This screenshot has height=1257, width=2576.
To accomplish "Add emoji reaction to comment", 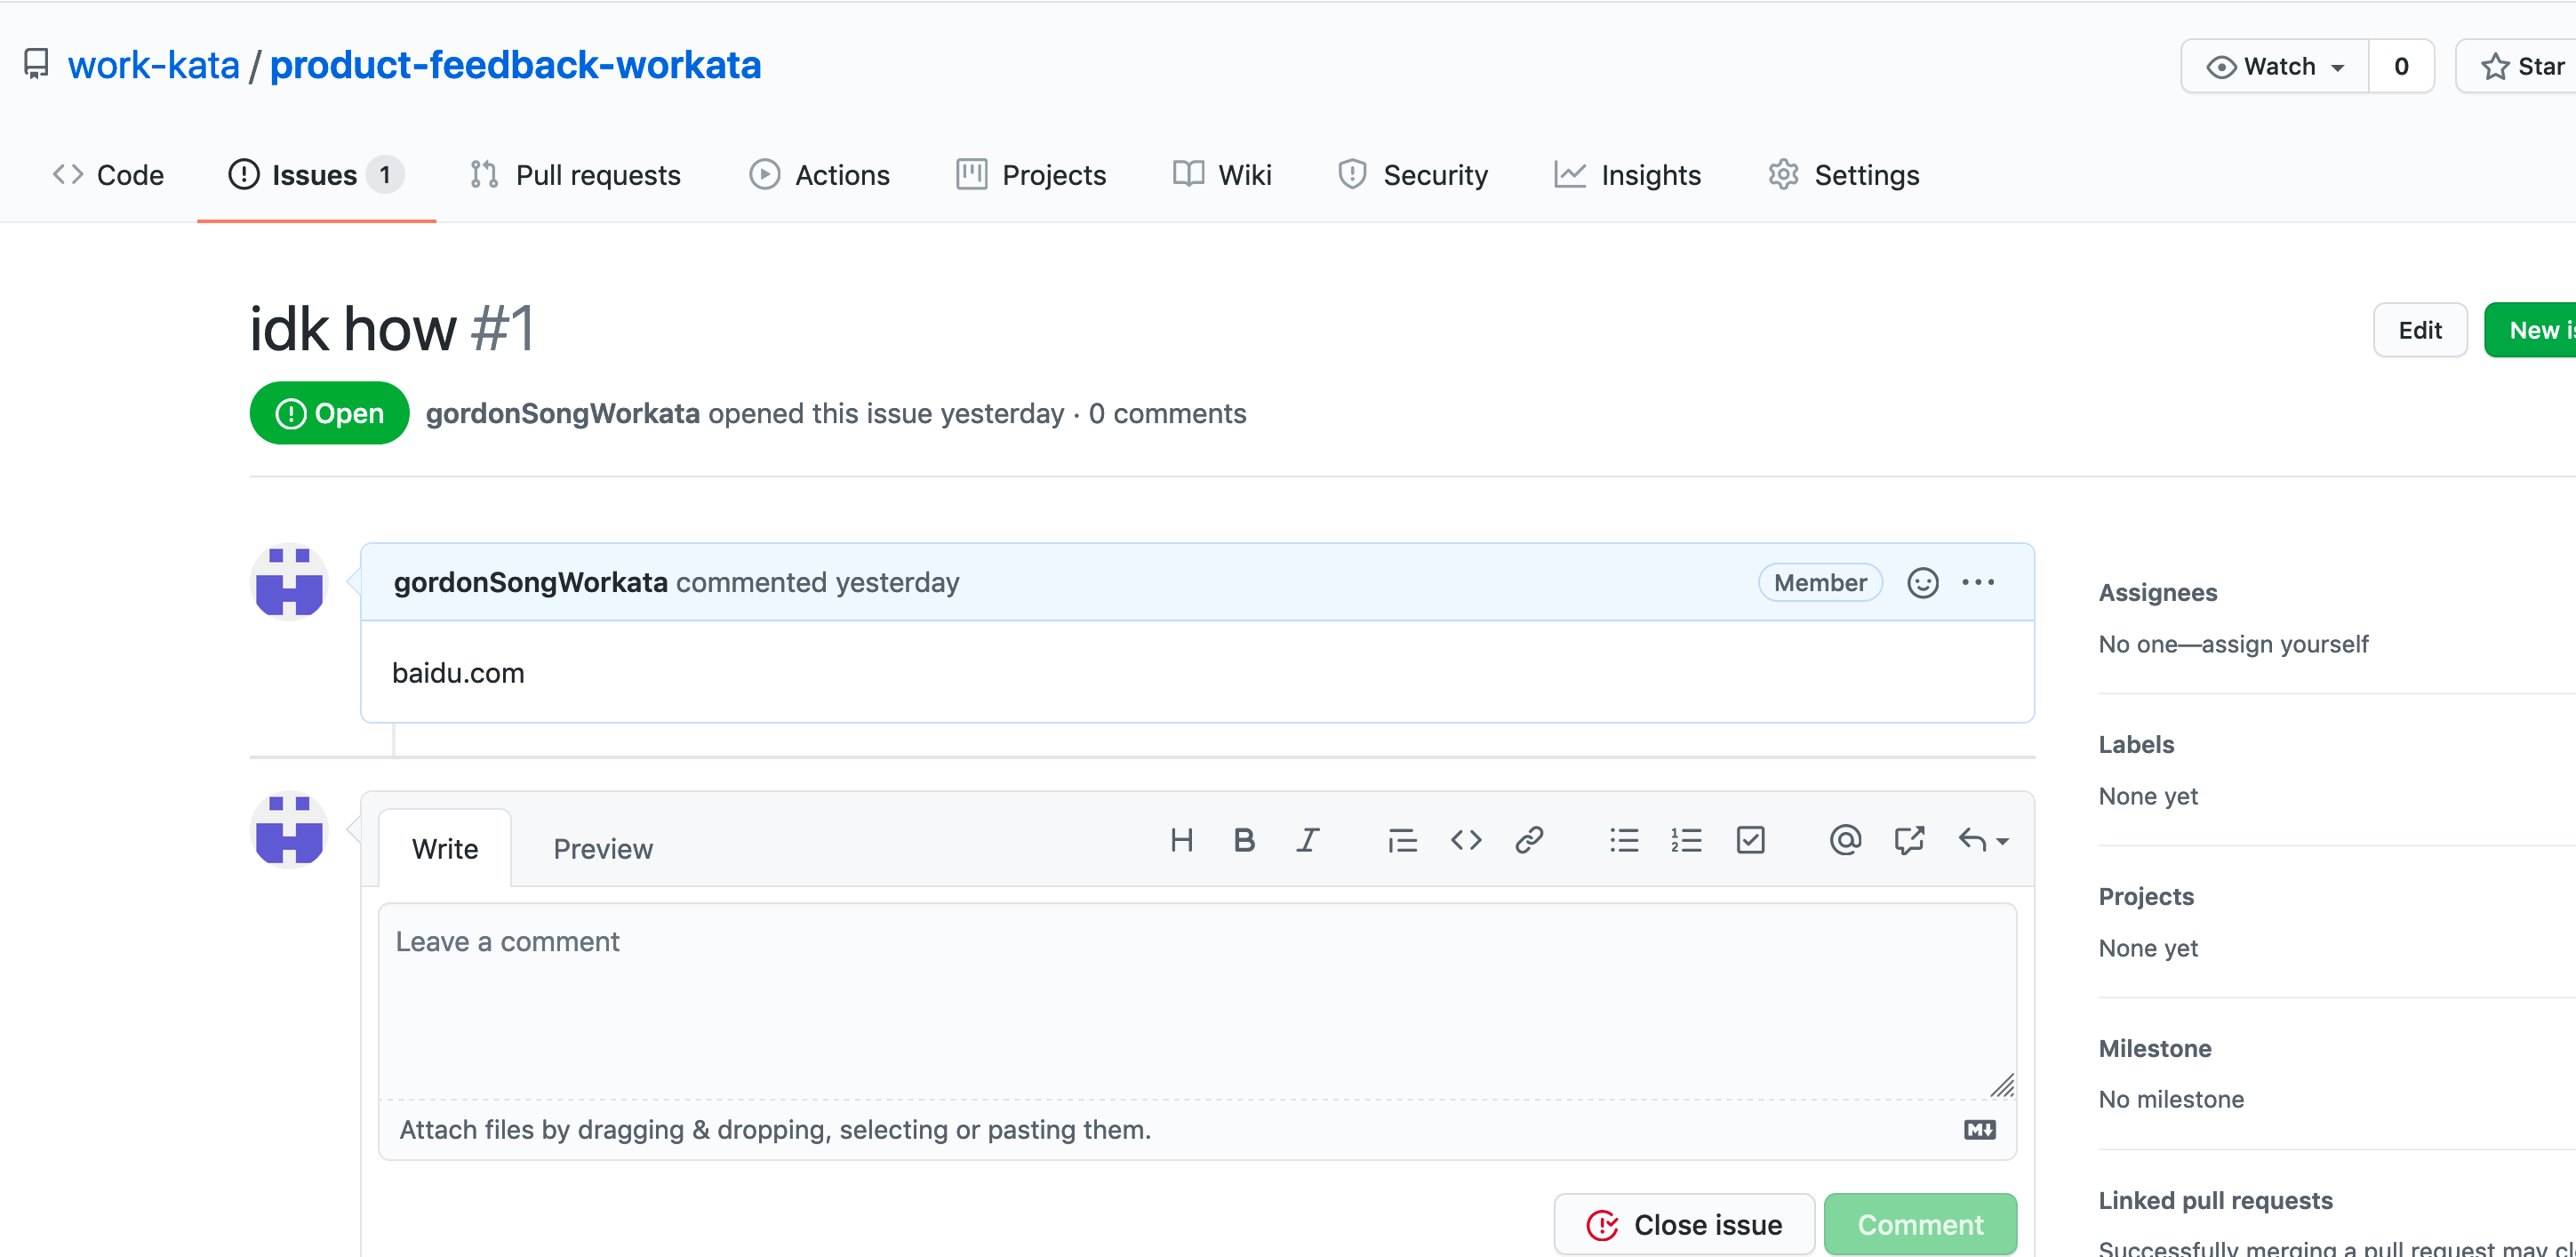I will point(1922,582).
